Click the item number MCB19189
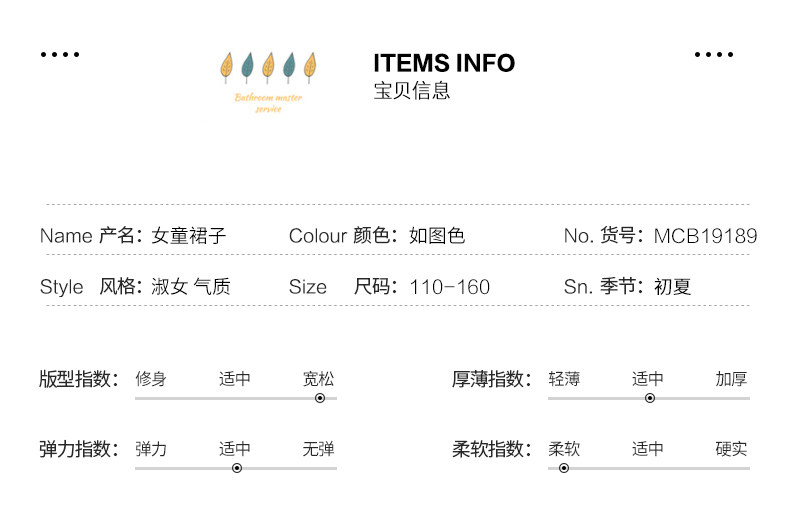 (x=705, y=237)
